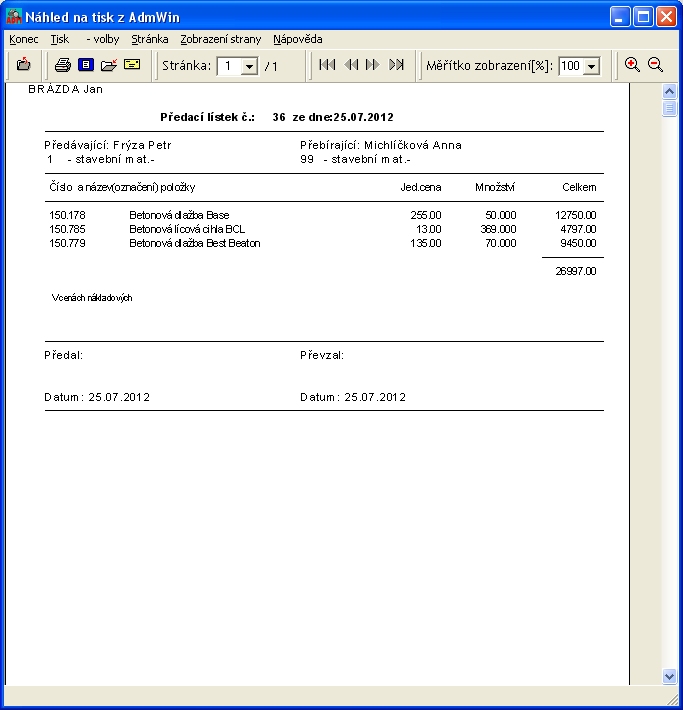The height and width of the screenshot is (710, 683).
Task: Click the total sum 26997.00
Action: coord(576,271)
